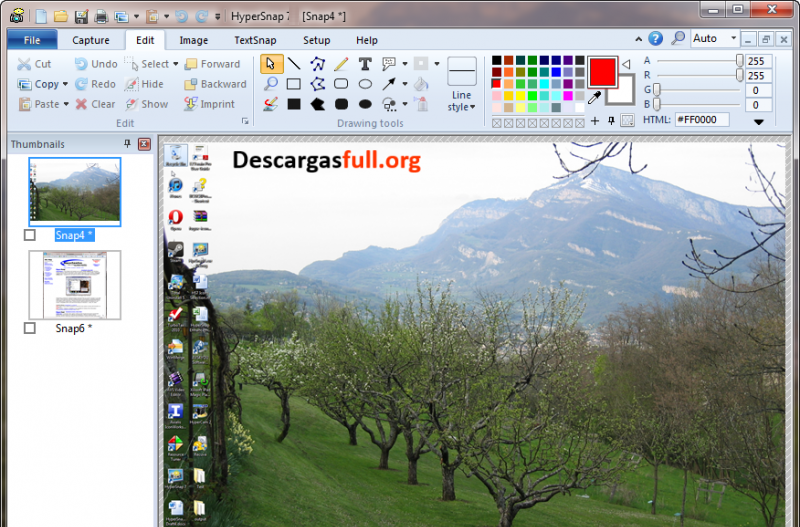Click the Forward button
800x527 pixels.
tap(212, 64)
